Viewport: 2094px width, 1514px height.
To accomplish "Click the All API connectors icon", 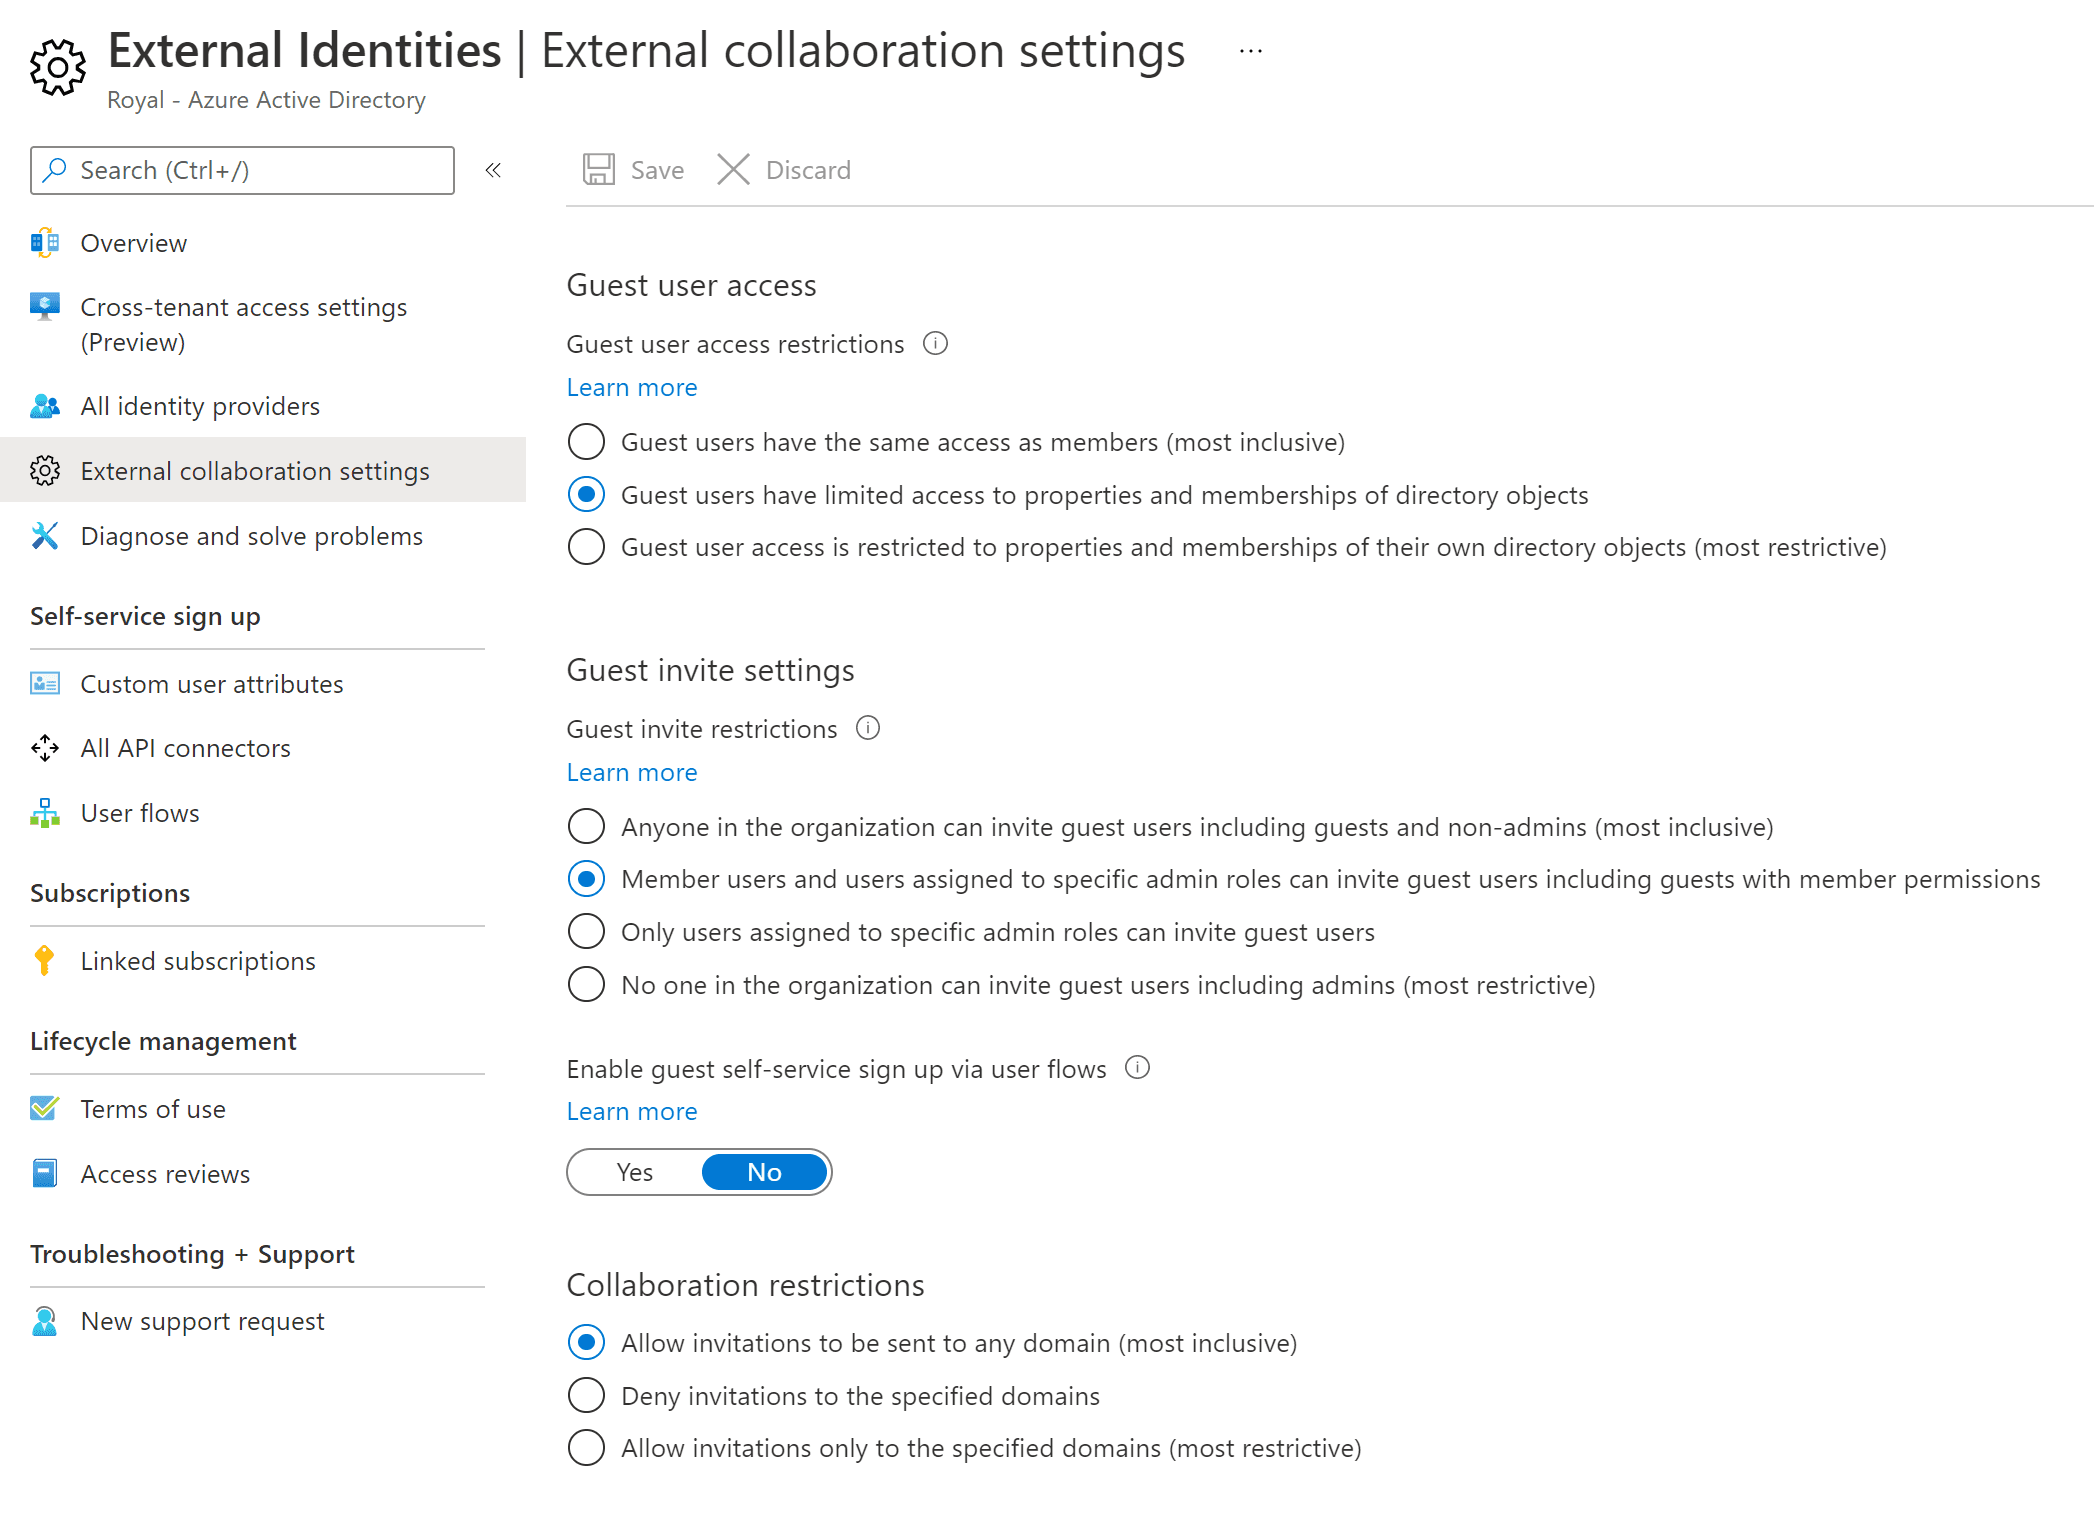I will 44,748.
